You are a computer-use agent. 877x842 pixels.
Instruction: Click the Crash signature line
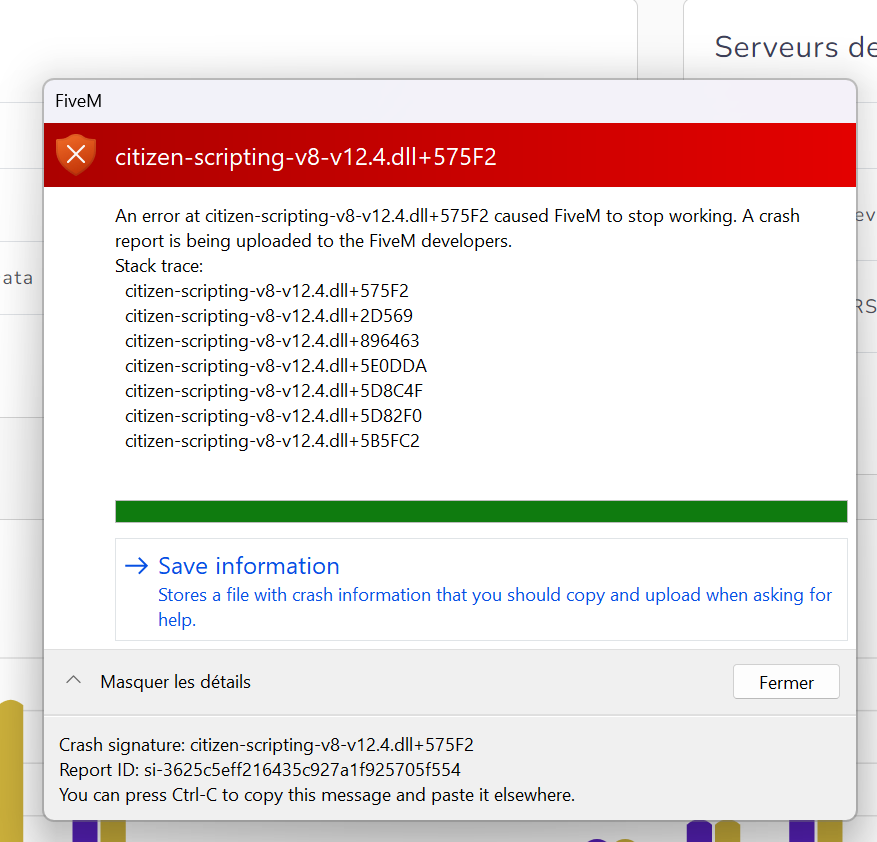(x=266, y=745)
